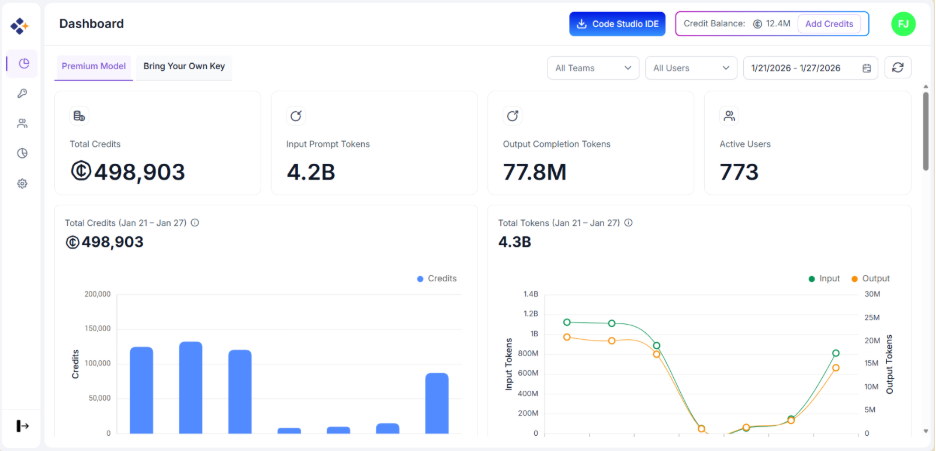Click the Add Credits button

pos(829,24)
